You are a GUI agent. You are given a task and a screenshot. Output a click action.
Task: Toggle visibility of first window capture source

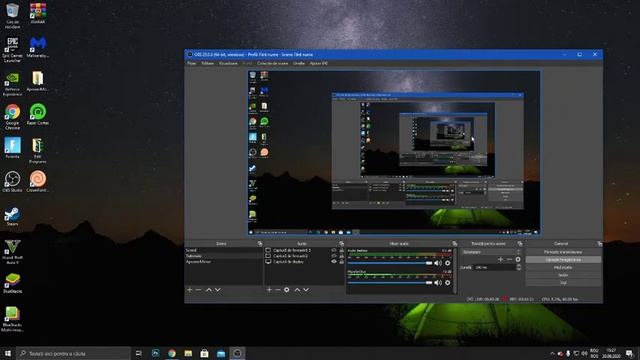pos(334,250)
